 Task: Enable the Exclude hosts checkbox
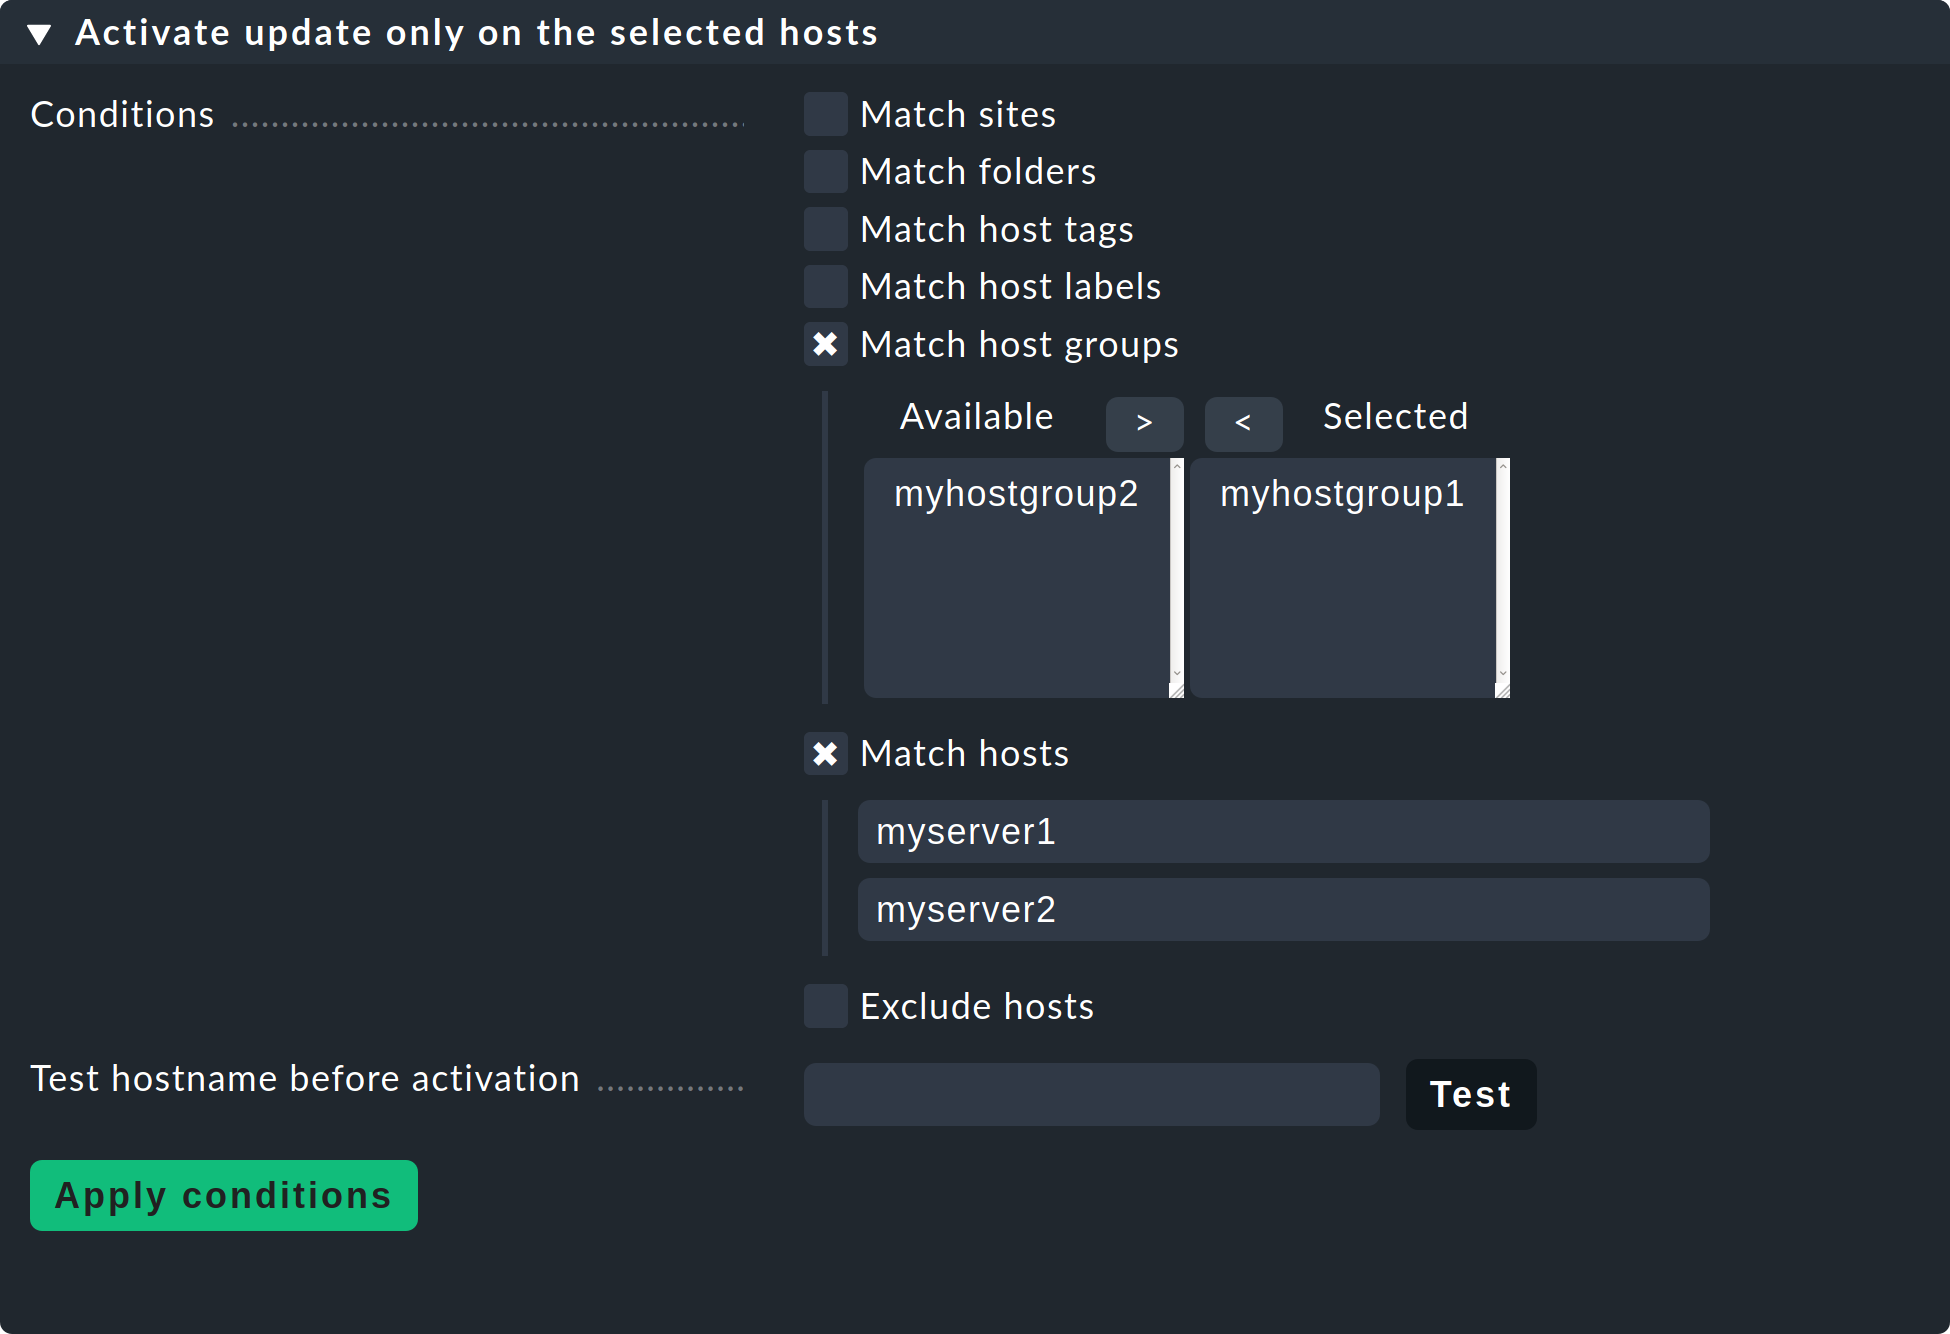pos(825,1005)
